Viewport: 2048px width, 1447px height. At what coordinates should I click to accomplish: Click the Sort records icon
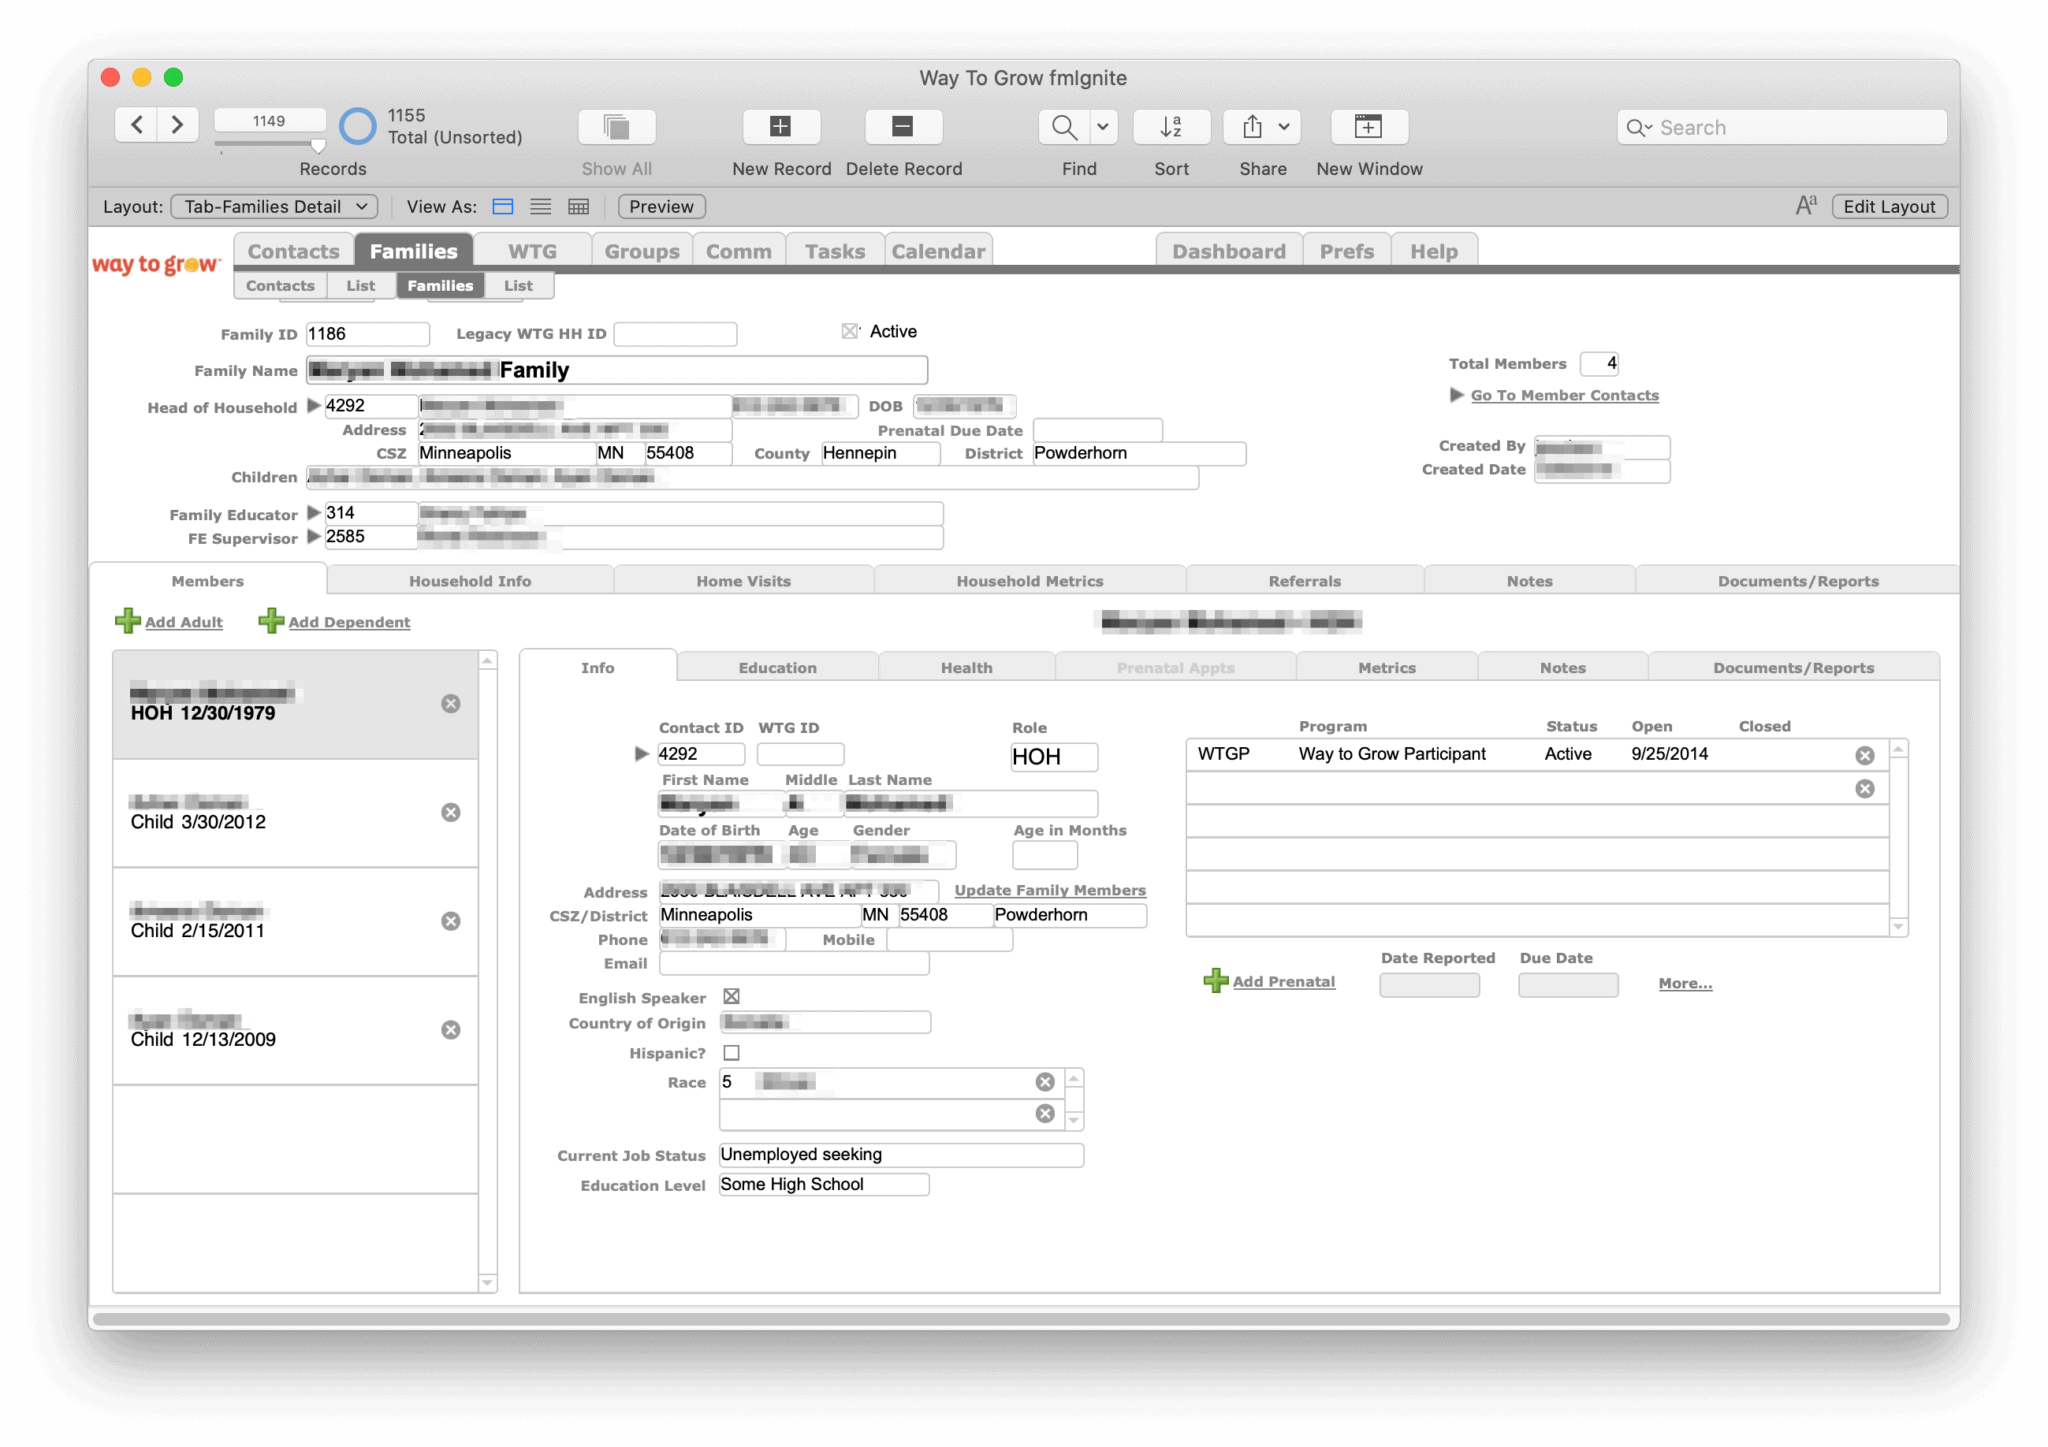pos(1171,127)
